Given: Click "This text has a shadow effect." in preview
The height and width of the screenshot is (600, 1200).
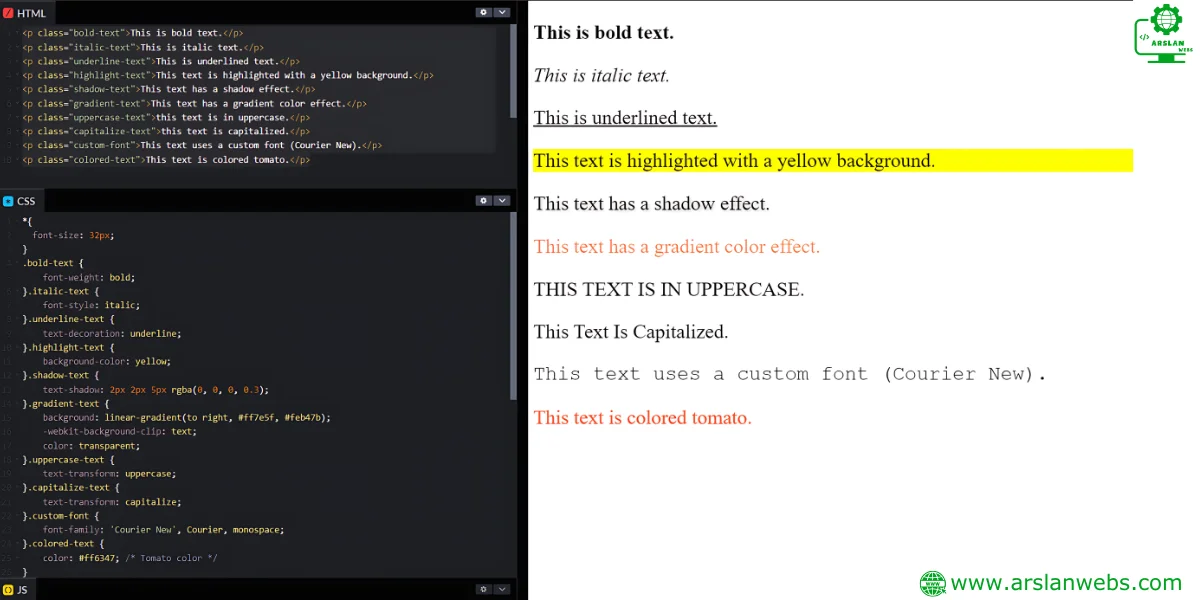Looking at the screenshot, I should [x=652, y=204].
